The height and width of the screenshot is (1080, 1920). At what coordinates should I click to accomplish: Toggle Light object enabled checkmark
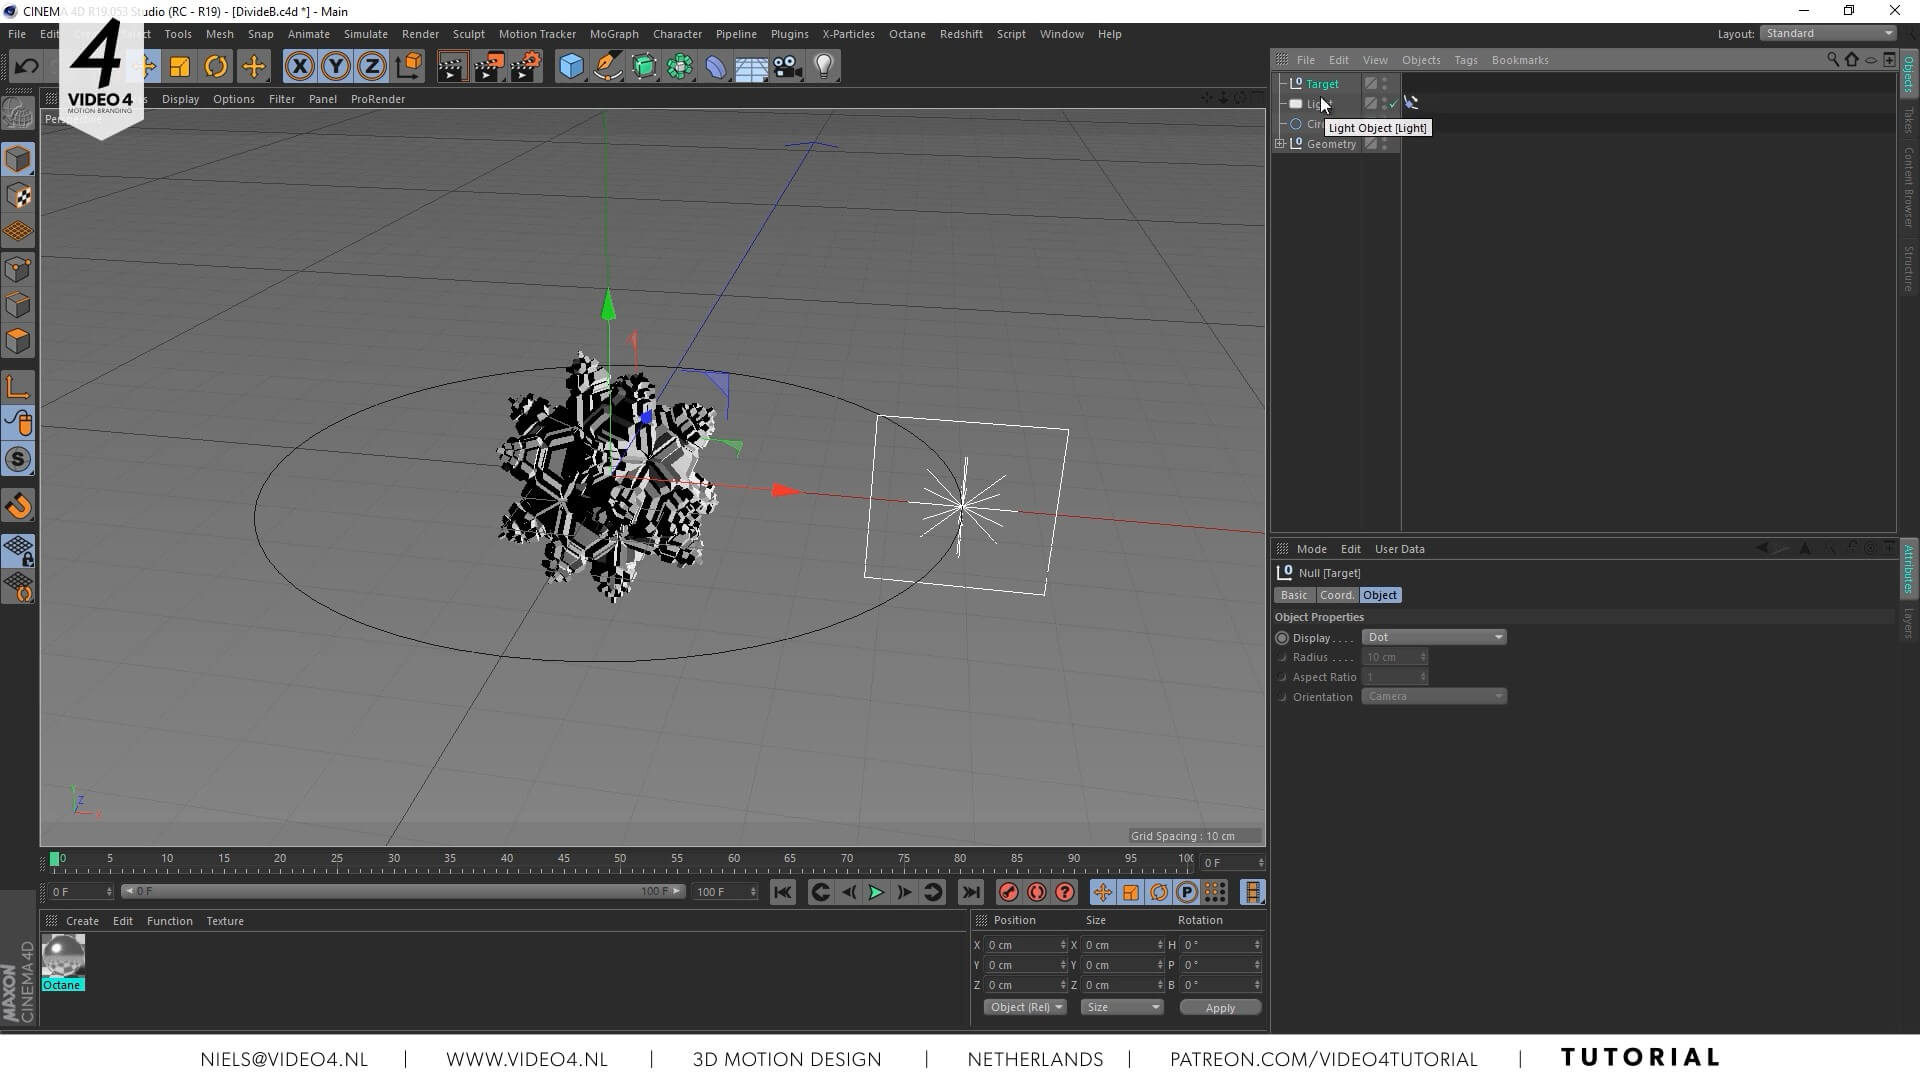1394,104
